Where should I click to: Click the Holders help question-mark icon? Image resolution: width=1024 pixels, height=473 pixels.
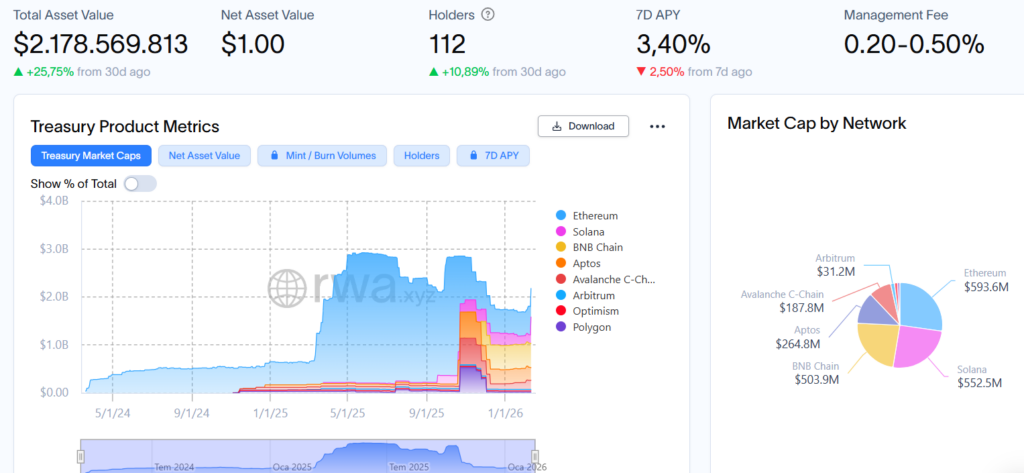pyautogui.click(x=487, y=14)
